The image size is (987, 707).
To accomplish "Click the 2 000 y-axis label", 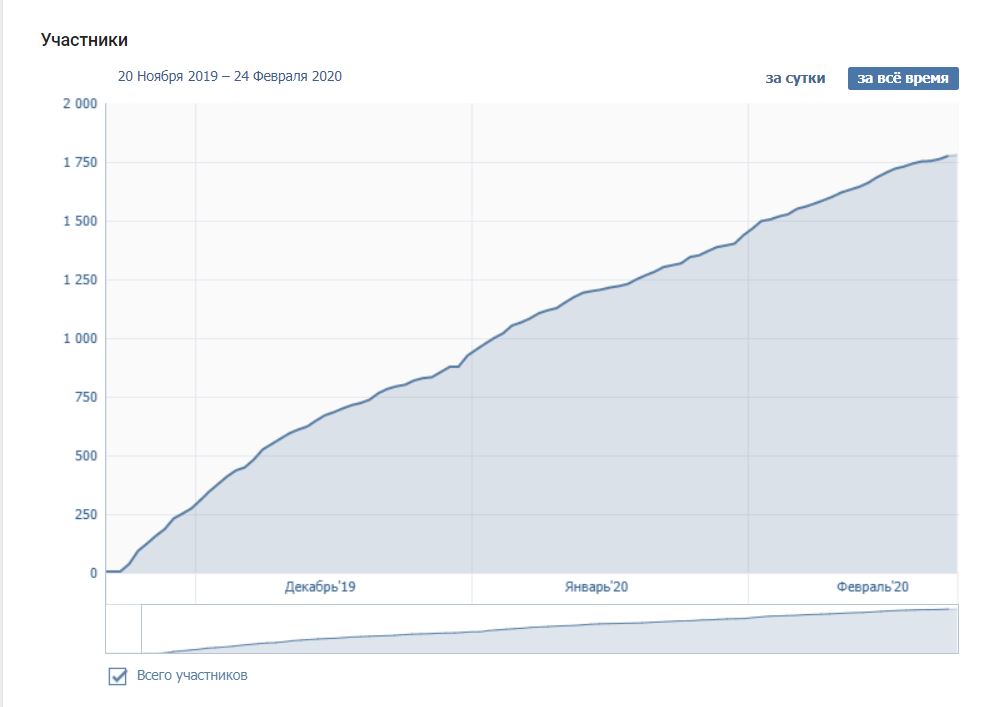I will click(80, 104).
